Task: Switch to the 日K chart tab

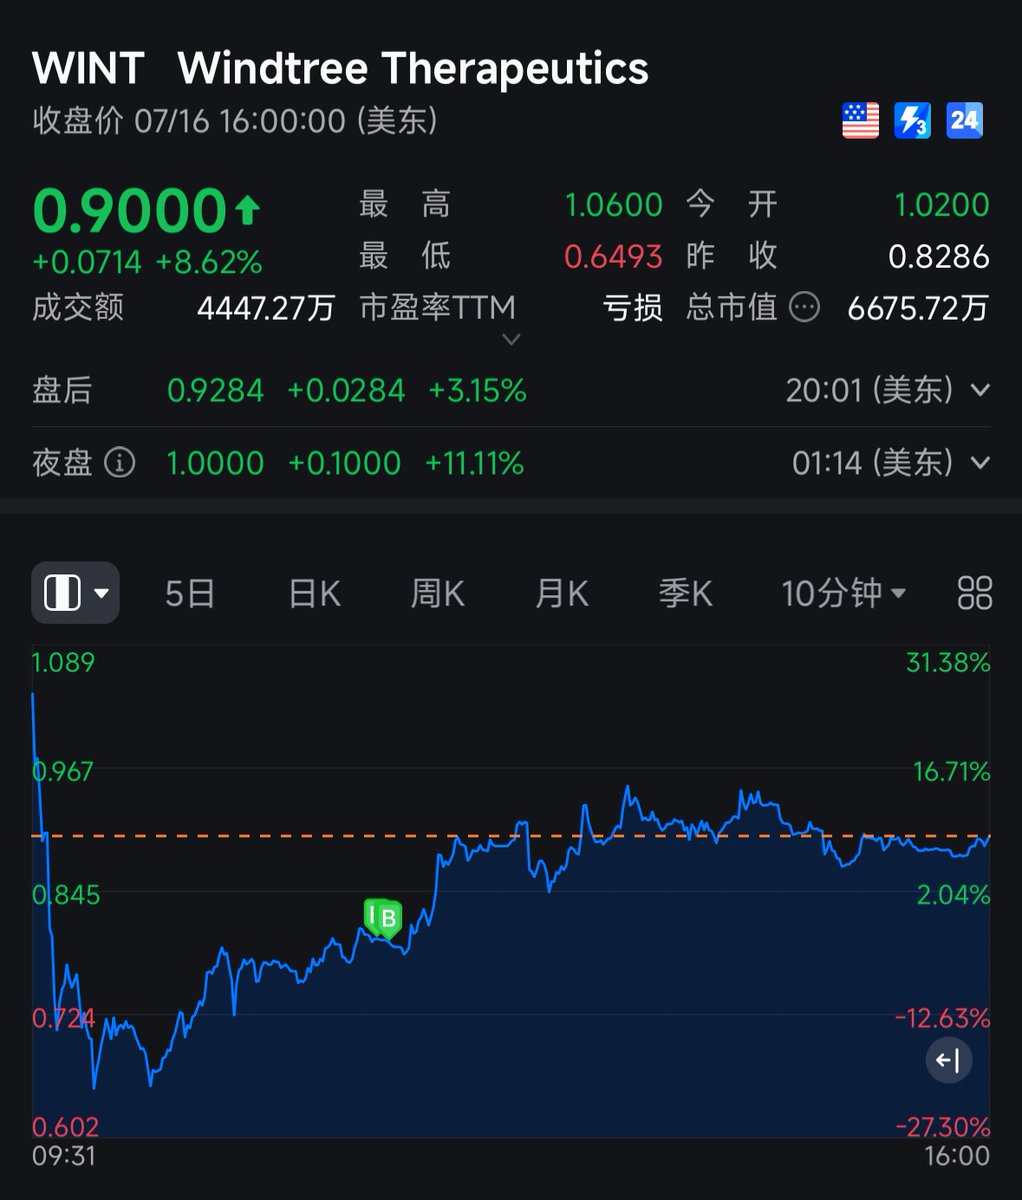Action: coord(314,594)
